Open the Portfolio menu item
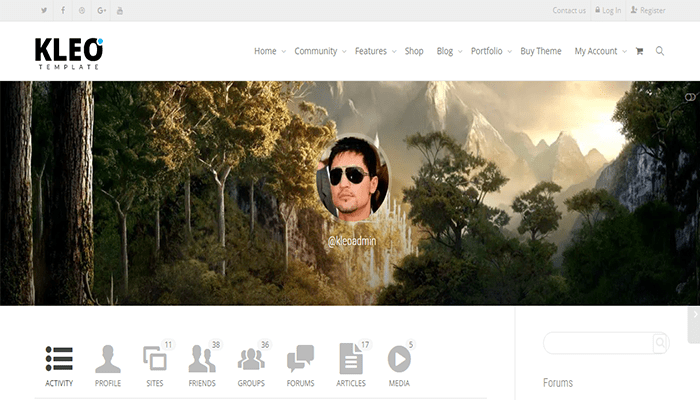Viewport: 700px width, 400px height. (x=487, y=51)
